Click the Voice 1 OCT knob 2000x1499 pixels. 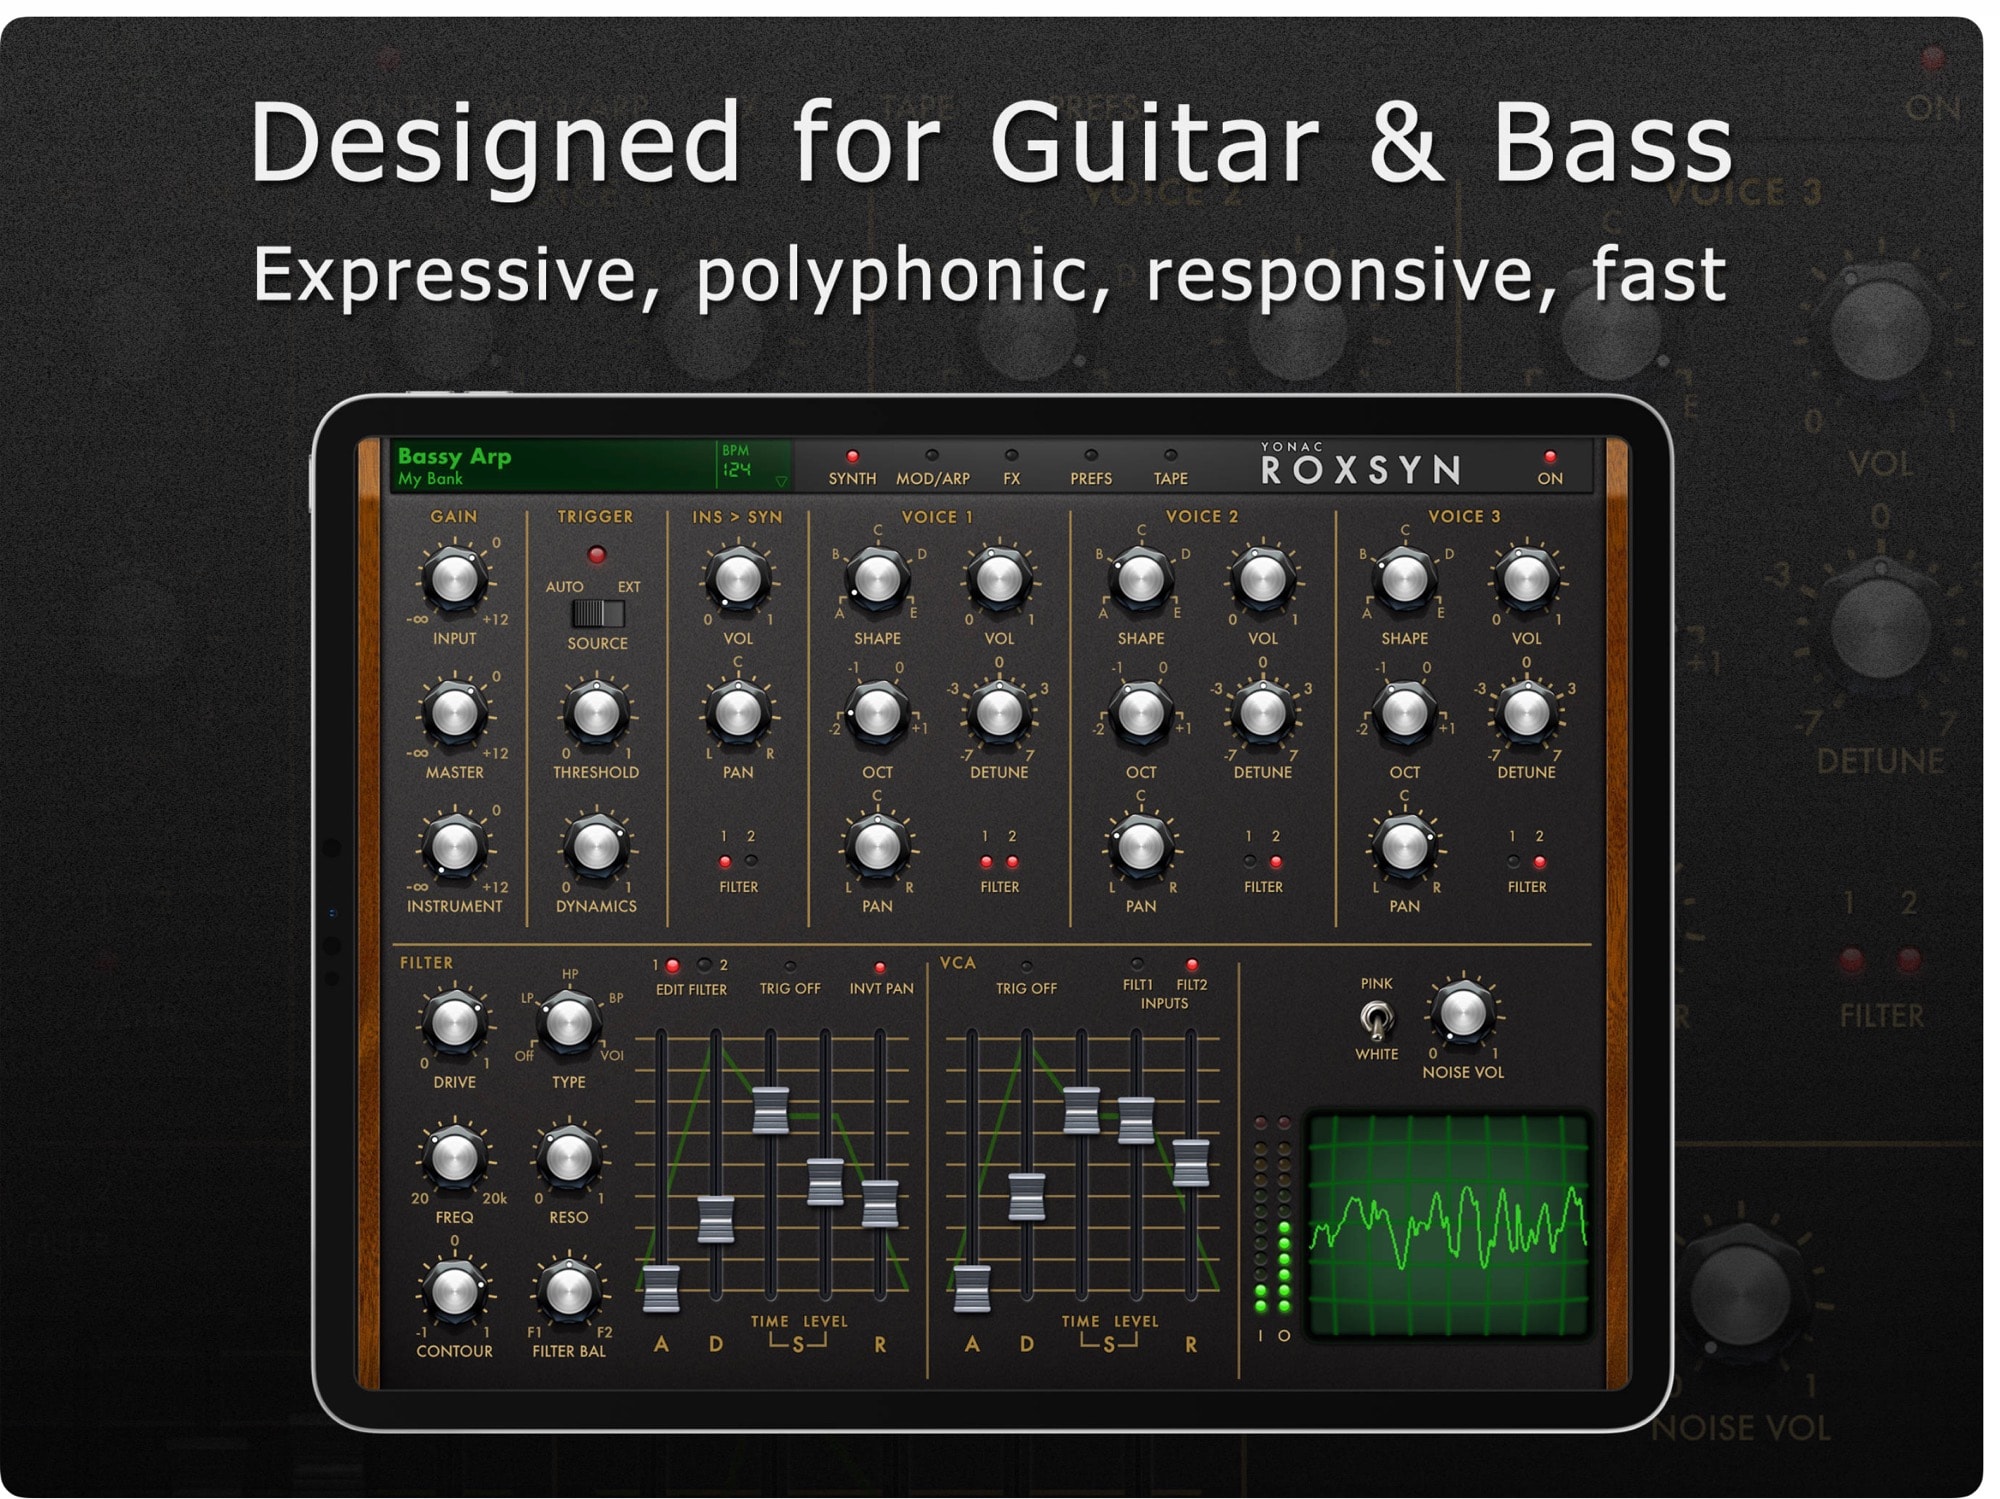(x=877, y=713)
